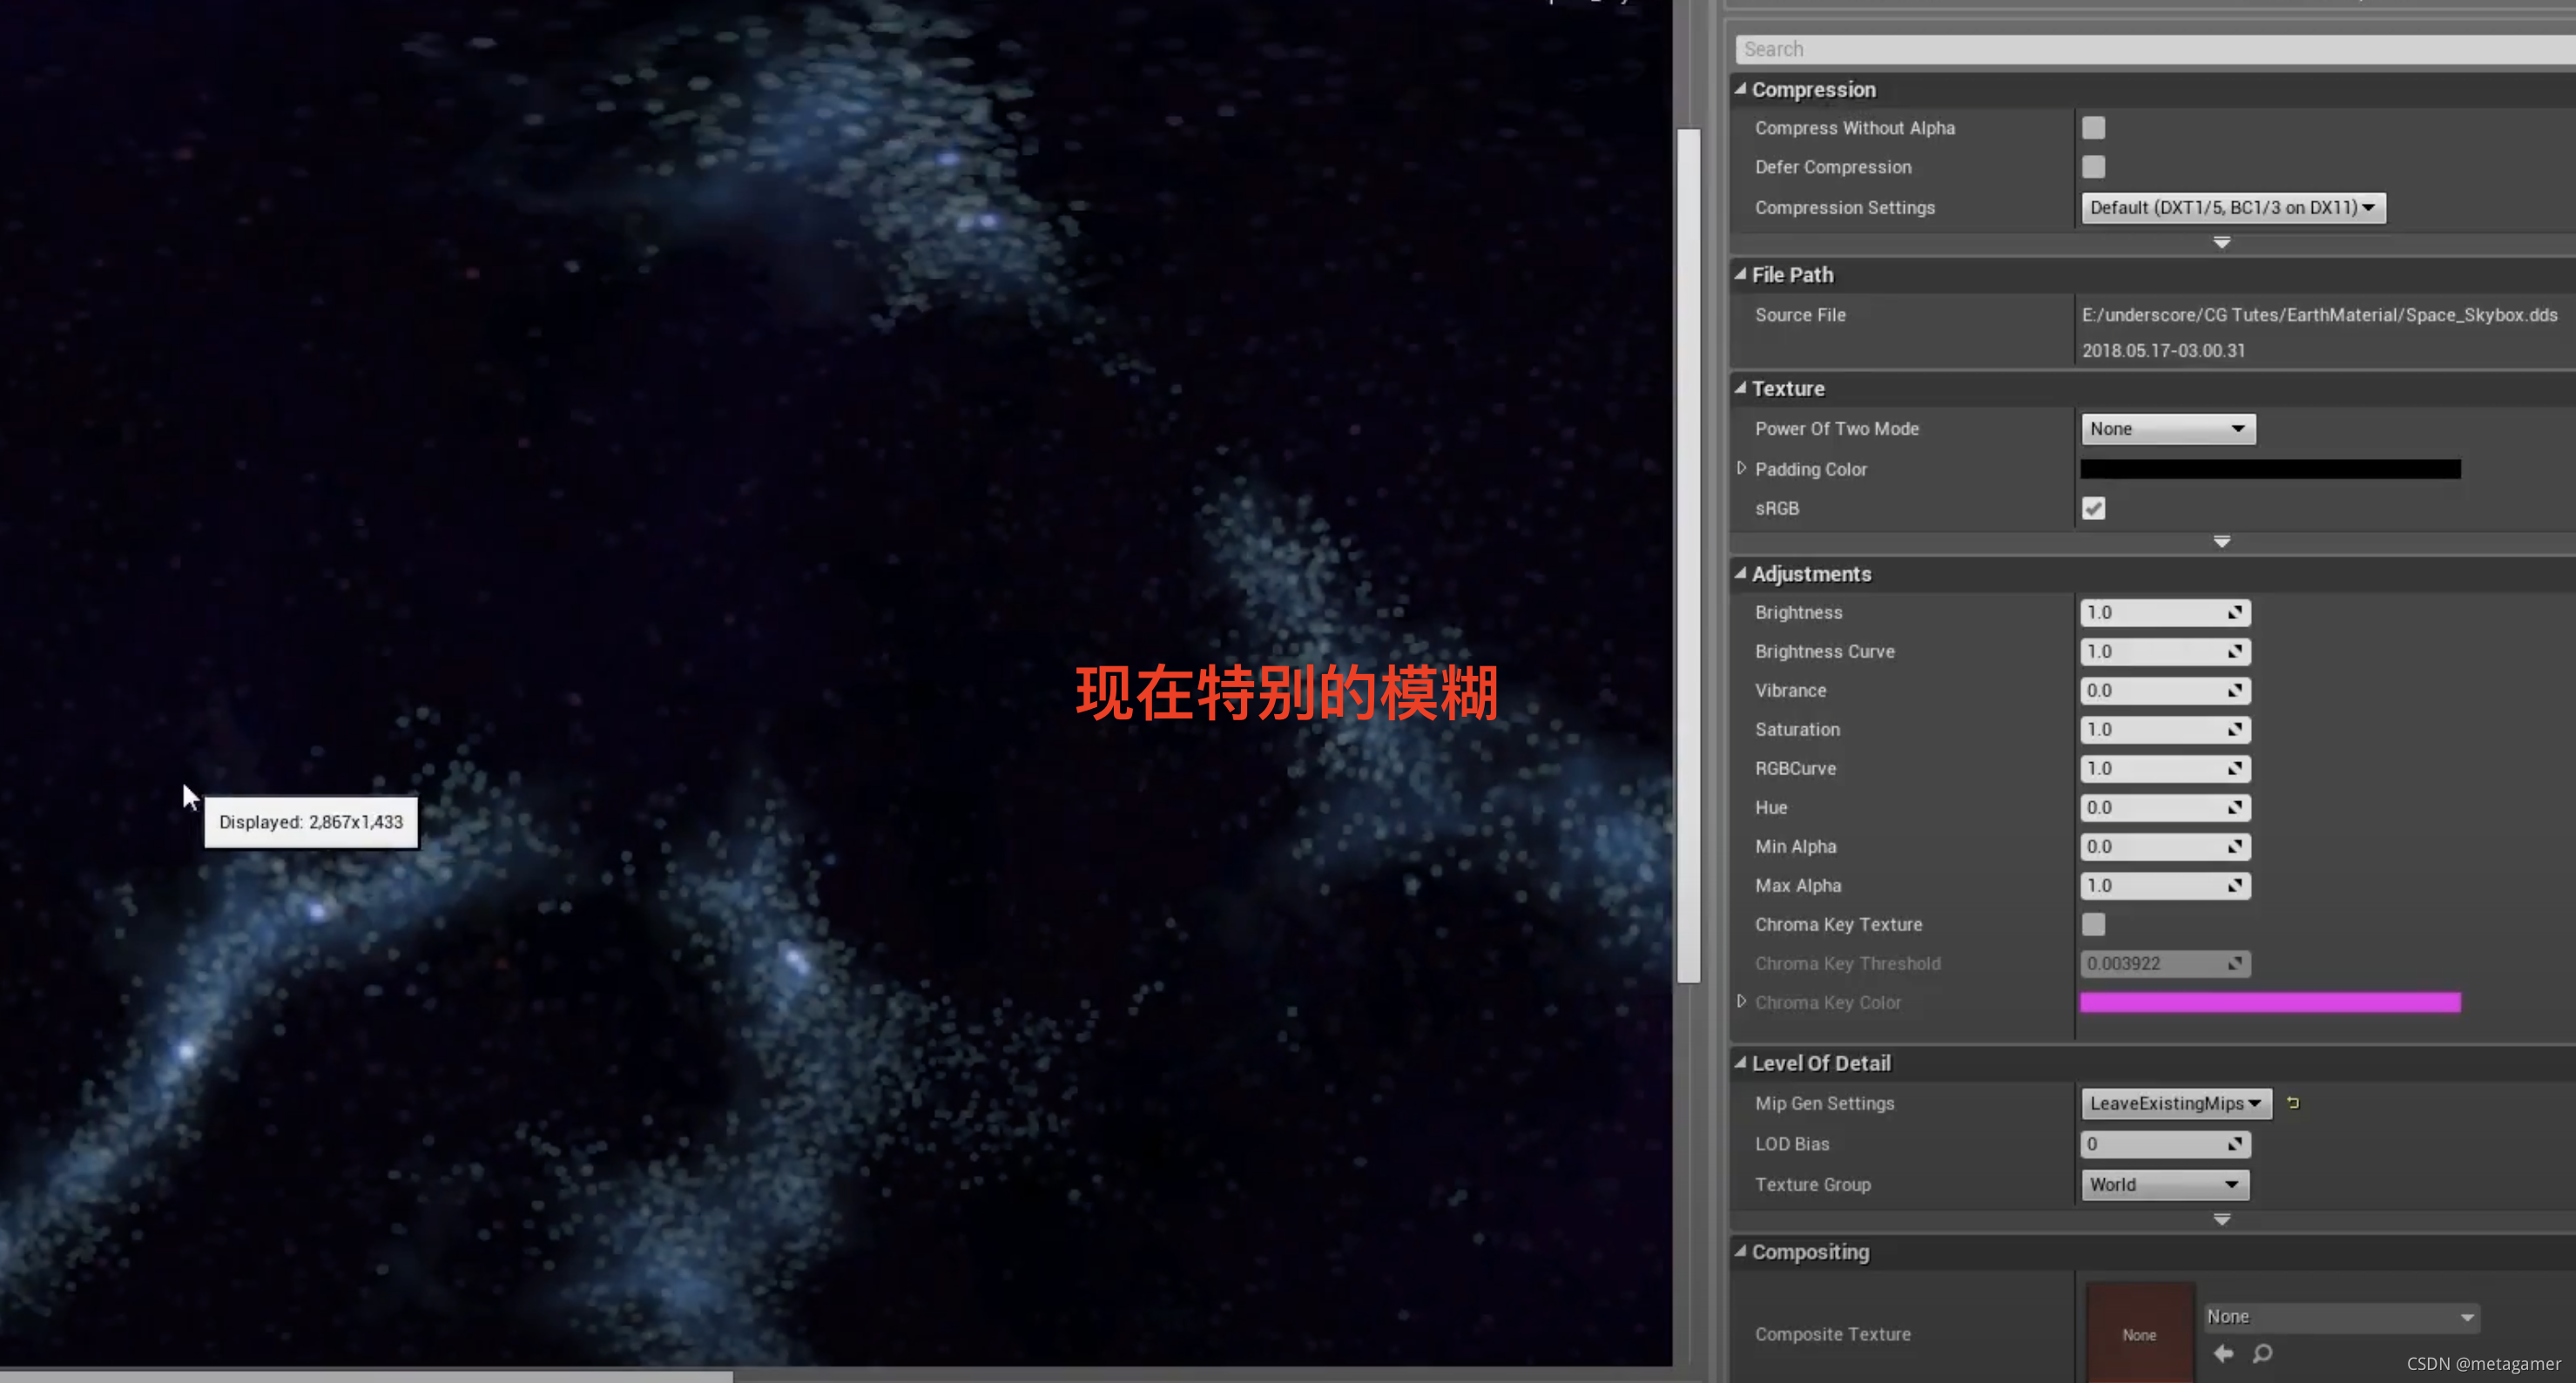Show advanced options below Compression section
Screen dimensions: 2576x1383
pyautogui.click(x=2221, y=243)
